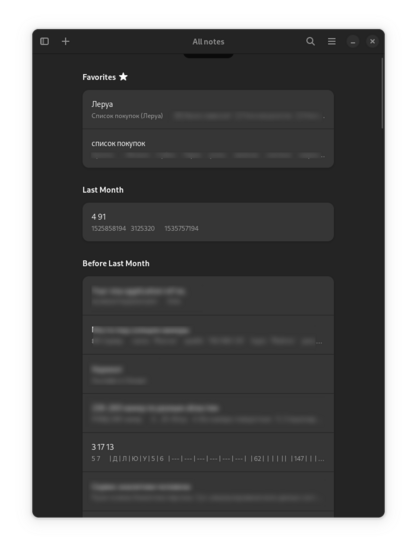Viewport: 417px width, 553px height.
Task: Open the note titled 4 91
Action: pos(208,222)
